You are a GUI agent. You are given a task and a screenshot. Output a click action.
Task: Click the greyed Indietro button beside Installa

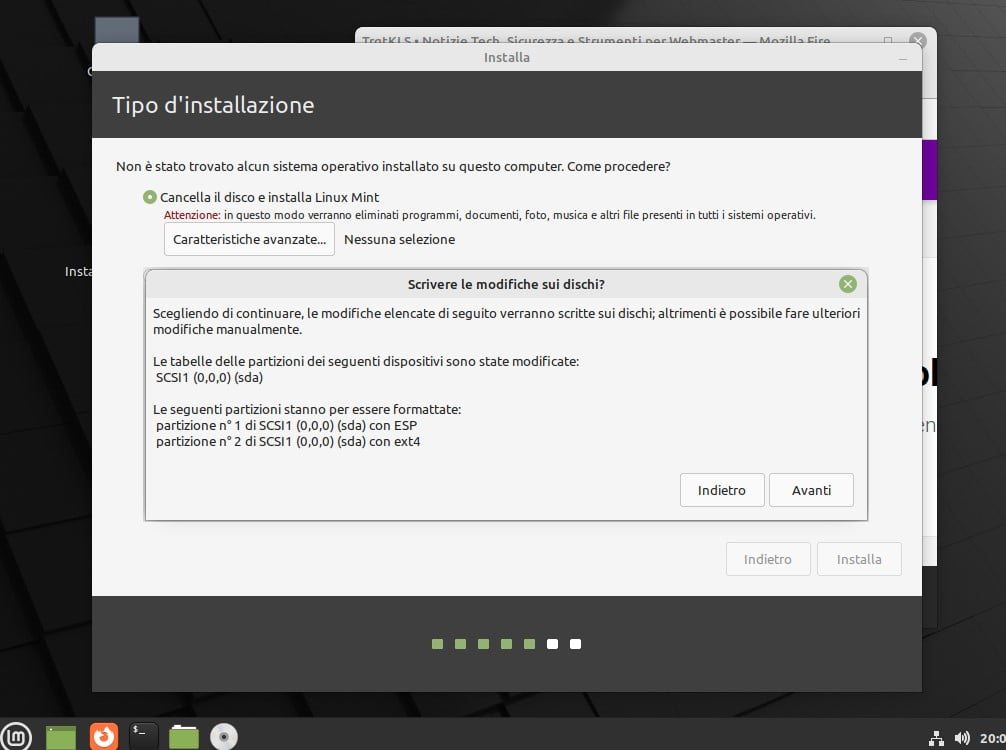pos(767,559)
